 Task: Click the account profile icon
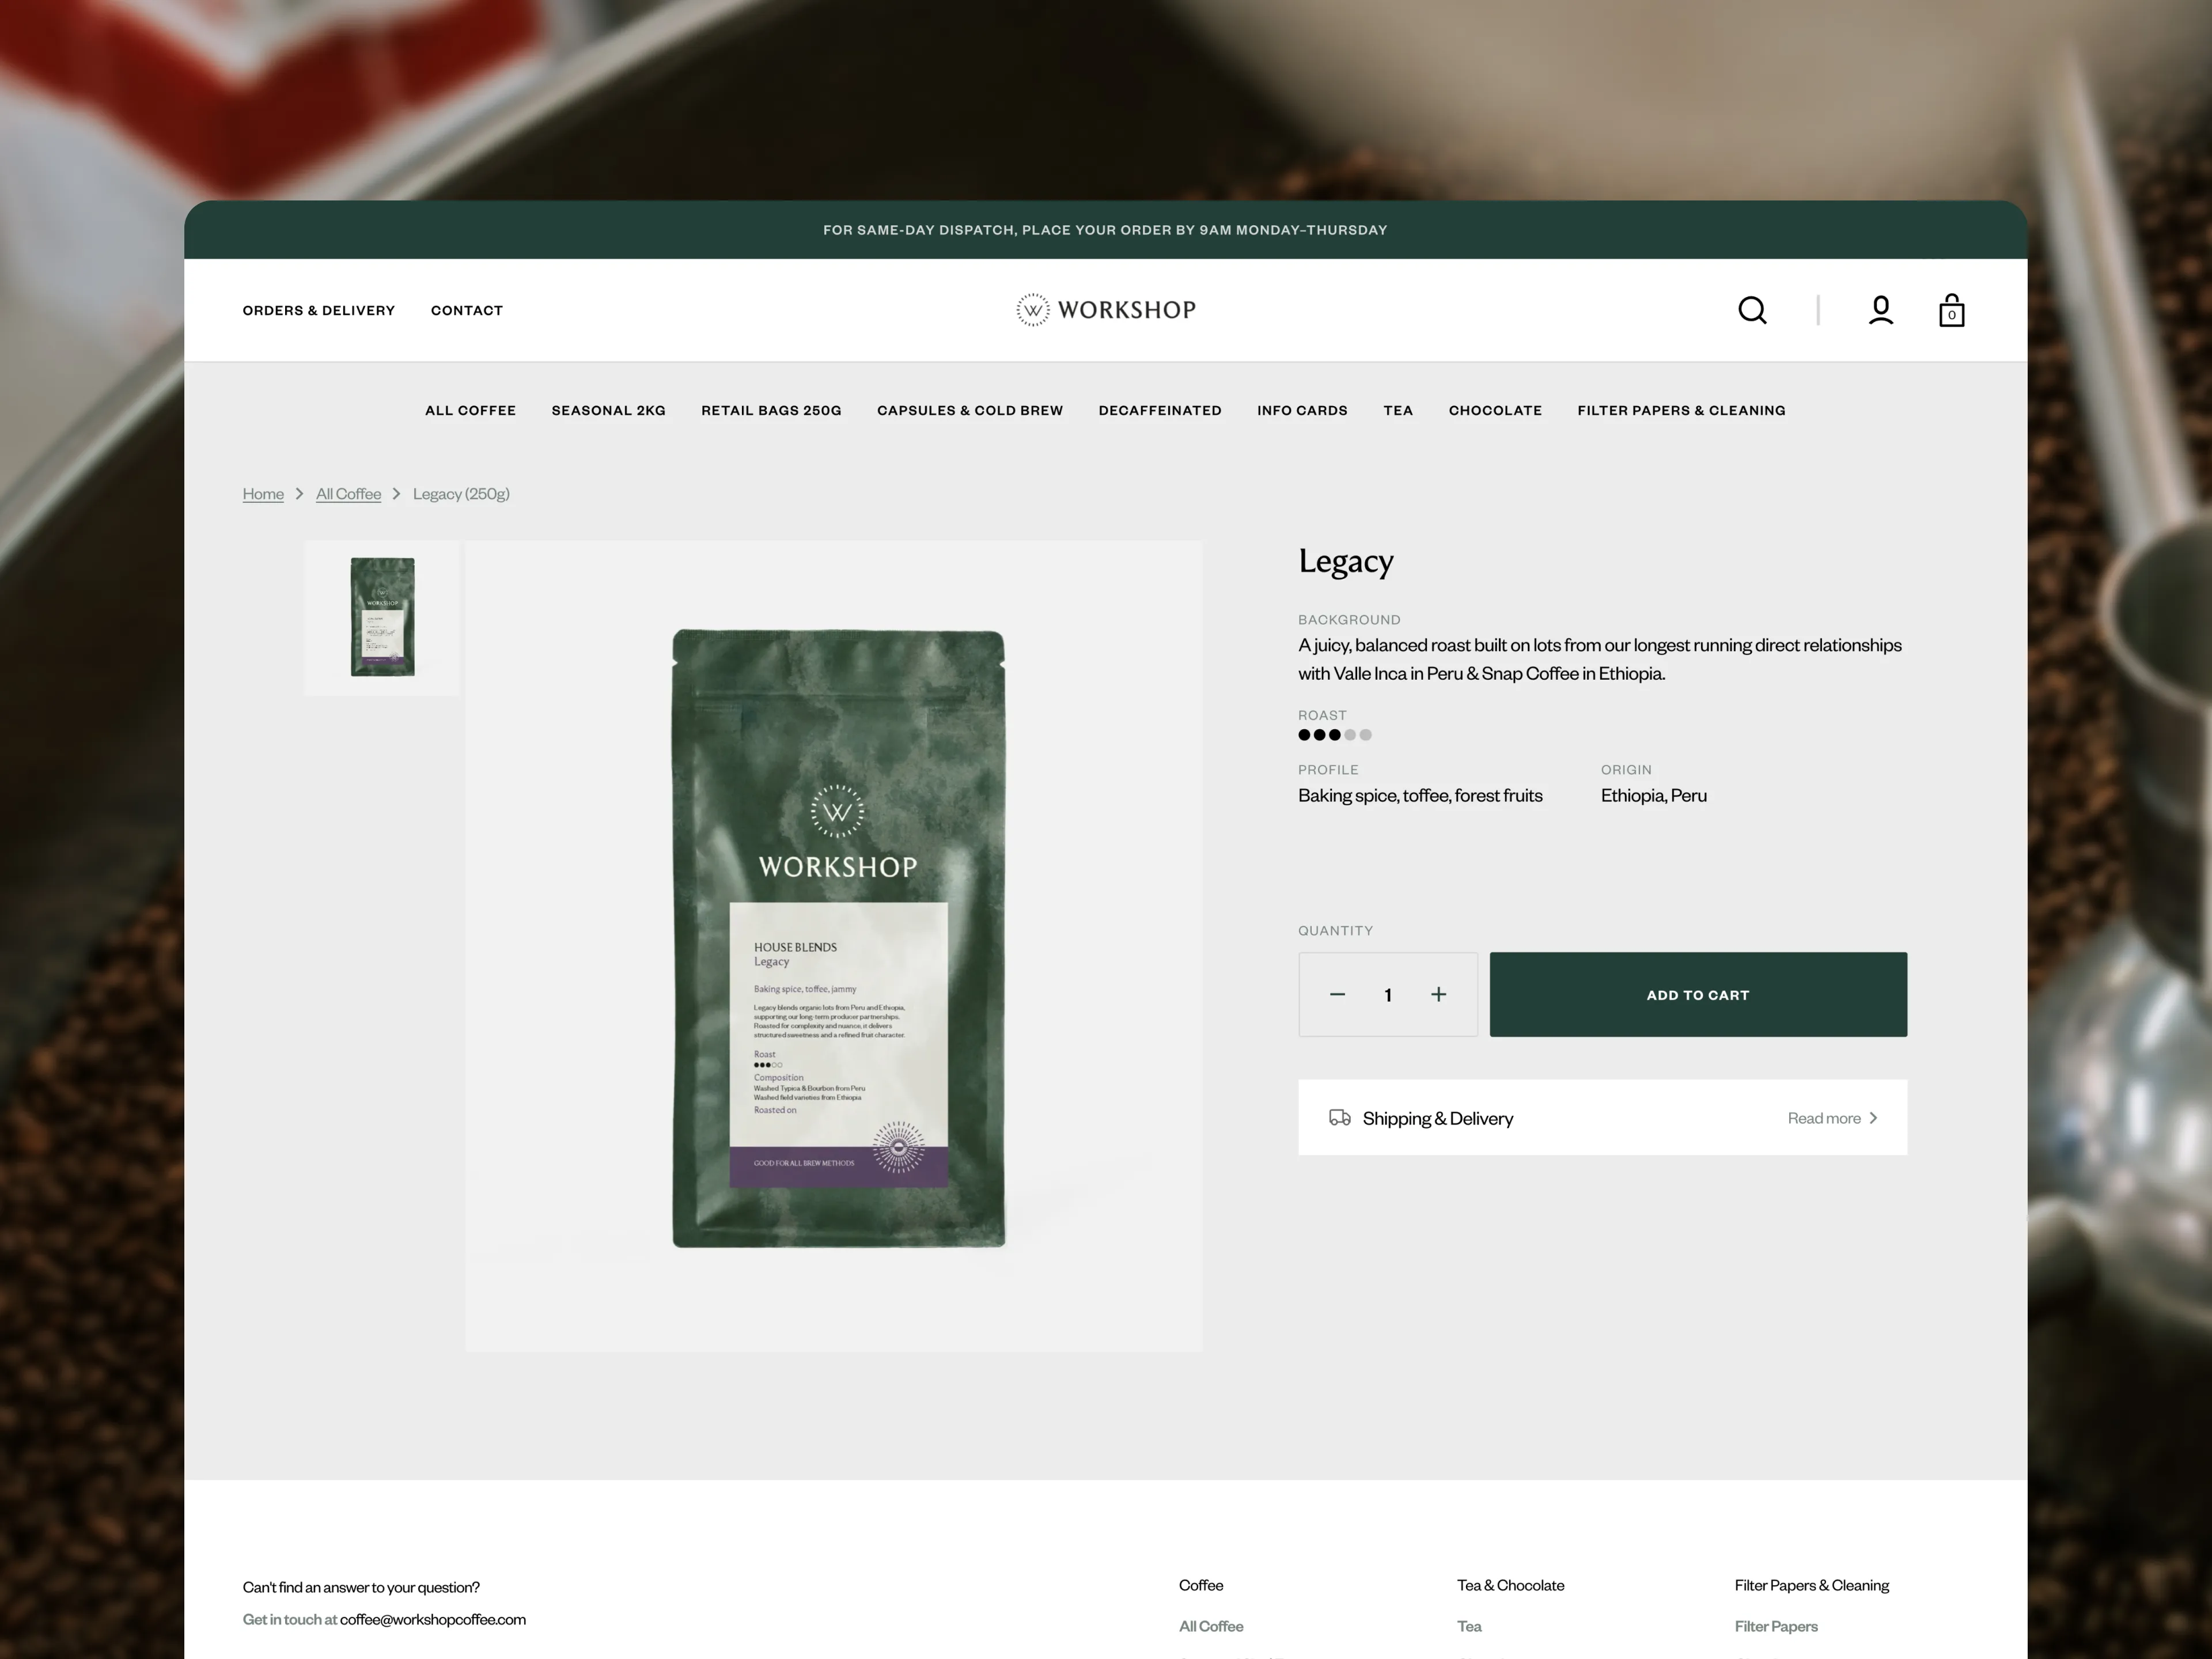(1880, 310)
